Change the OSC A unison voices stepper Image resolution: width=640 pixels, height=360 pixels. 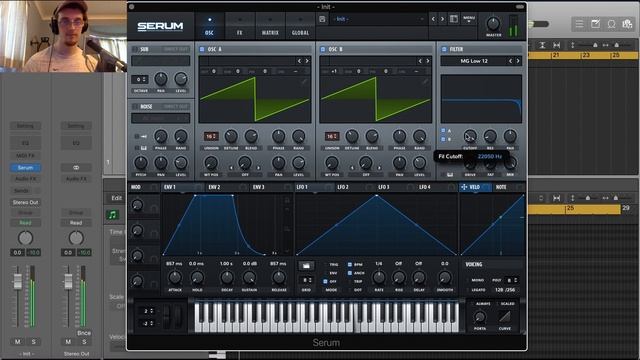(211, 136)
